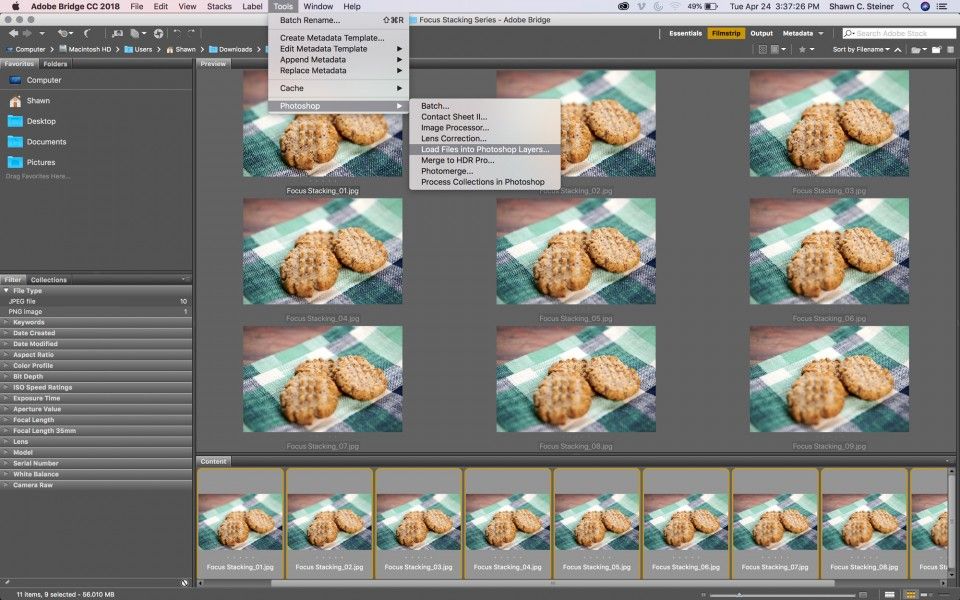Viewport: 960px width, 600px height.
Task: Navigate to Macintosh HD in path bar
Action: [x=86, y=50]
